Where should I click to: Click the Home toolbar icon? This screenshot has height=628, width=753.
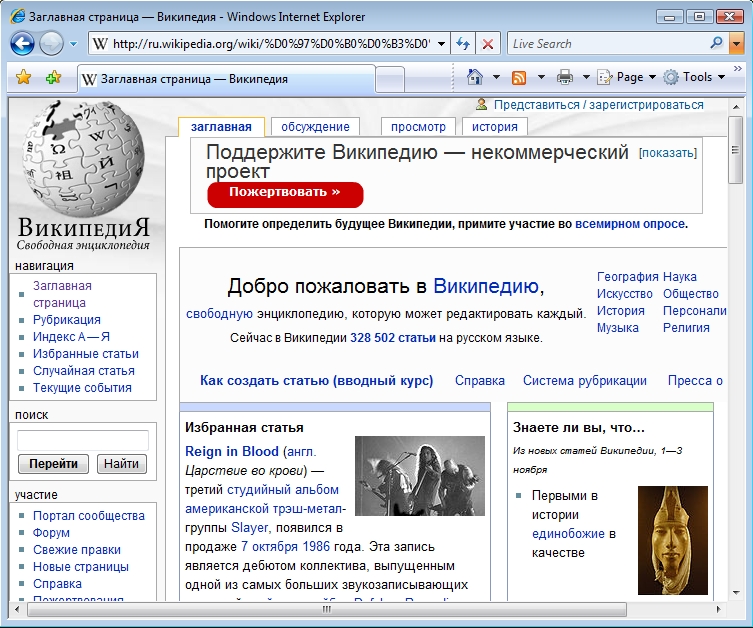click(x=474, y=77)
